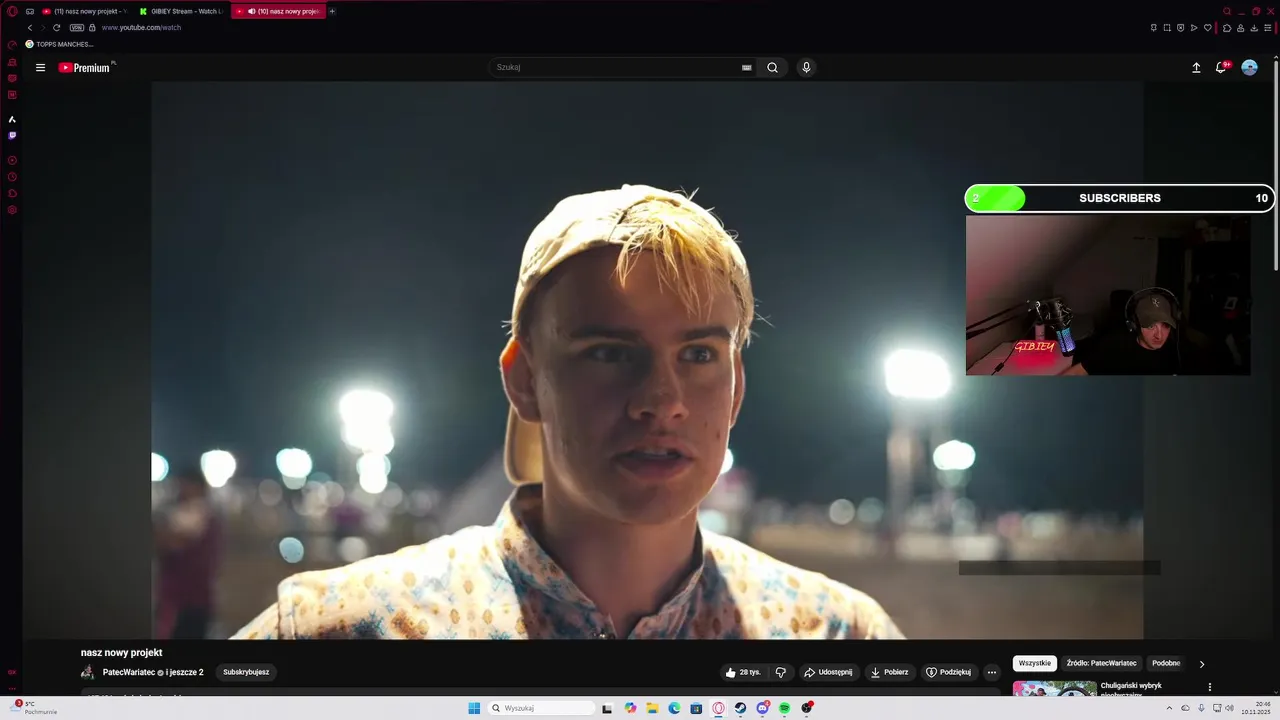Screen dimensions: 1280x720
Task: Open browser downloads icon
Action: point(1254,28)
